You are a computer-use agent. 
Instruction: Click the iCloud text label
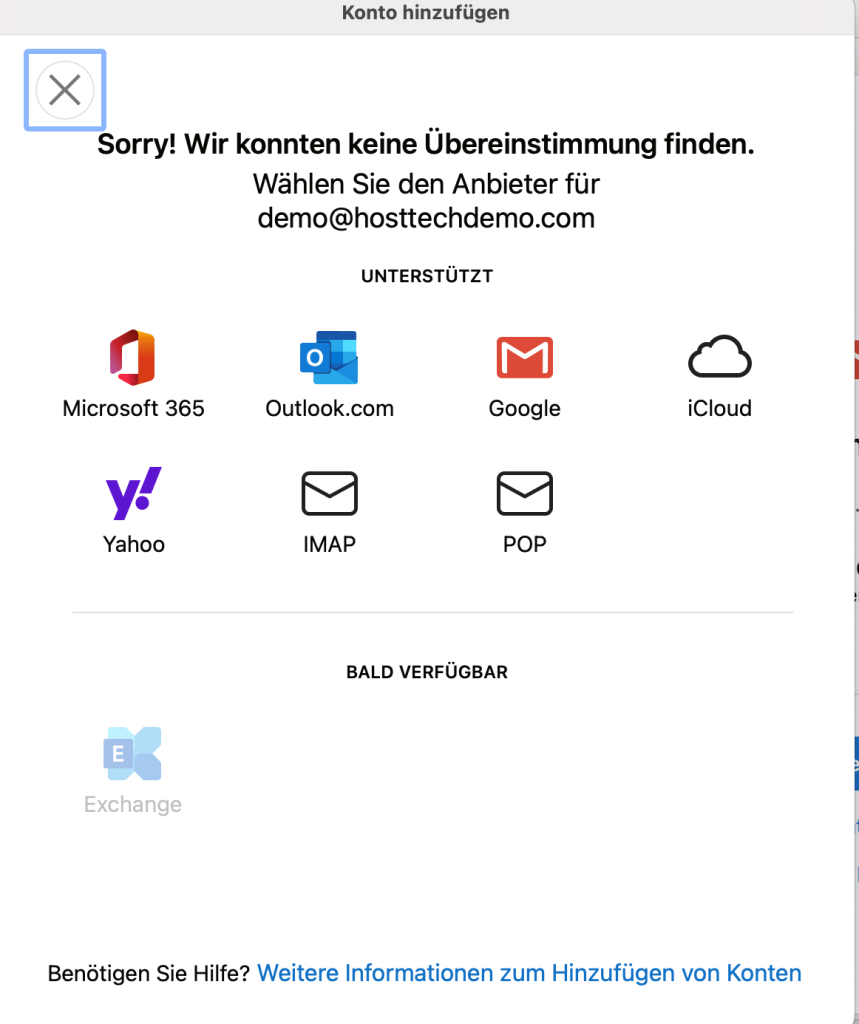tap(719, 408)
